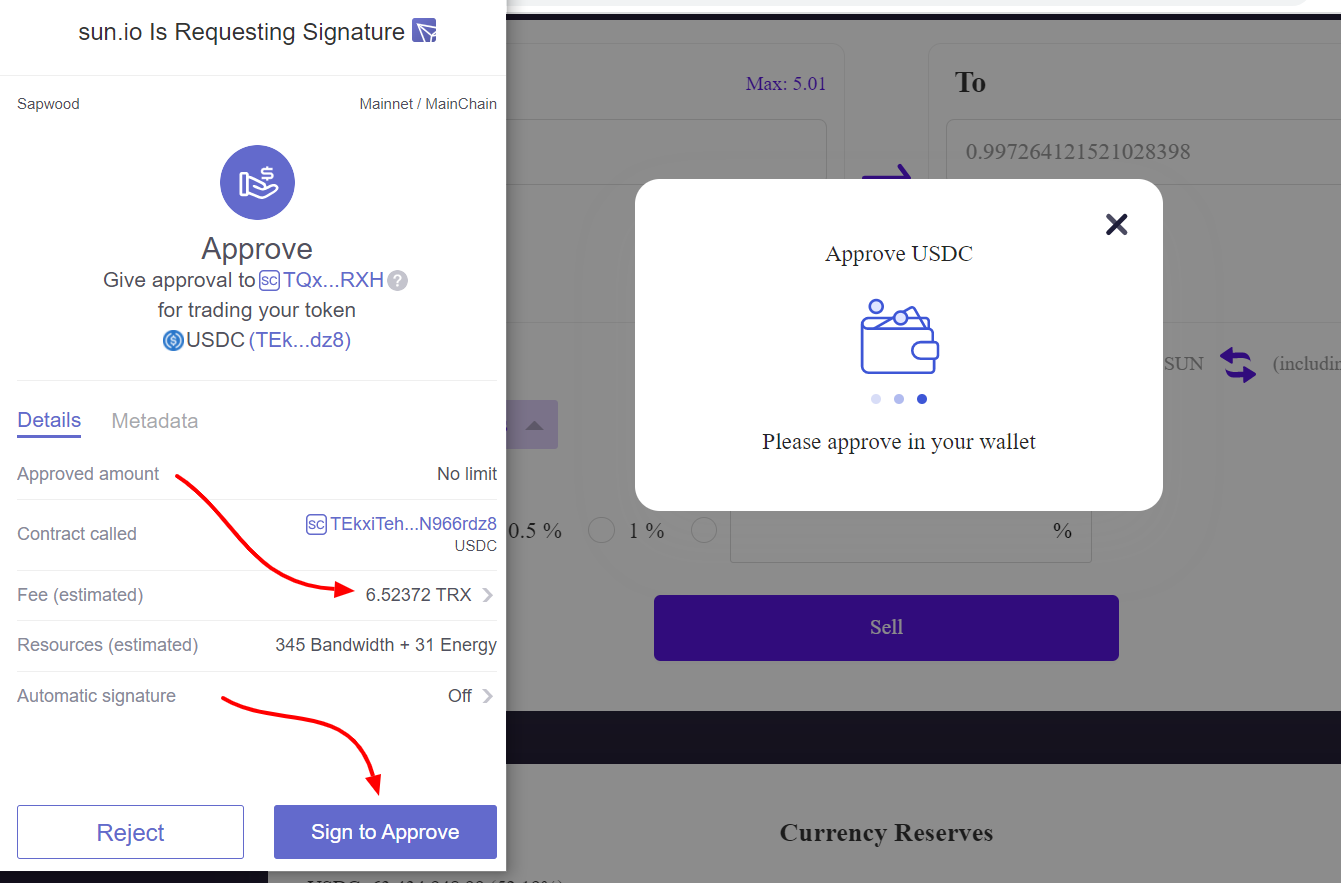Click the Sapwood account name
Screen dimensions: 1341x883
tap(48, 104)
